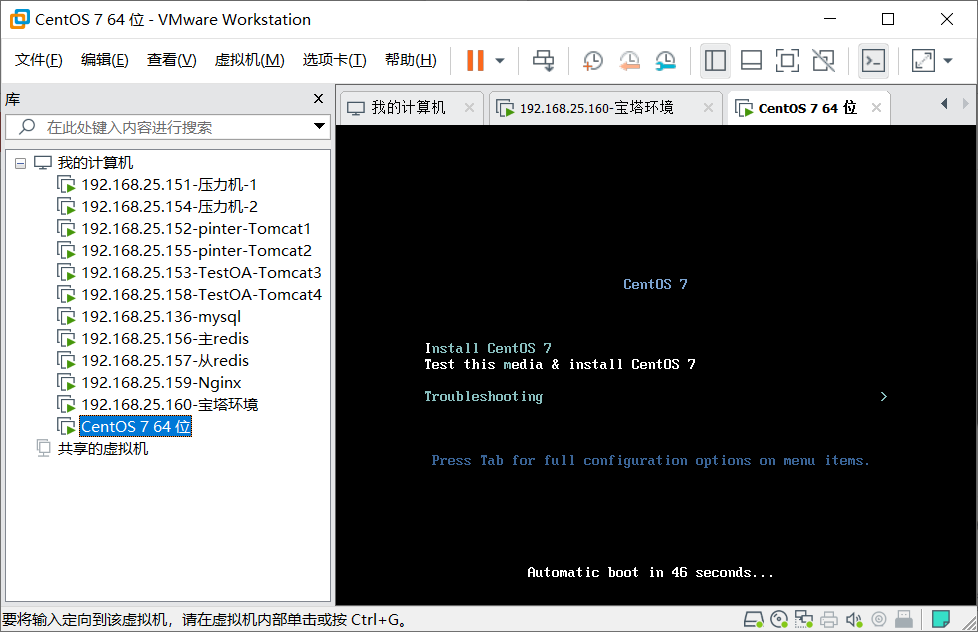Open the 选项卡(T) menu
This screenshot has height=632, width=978.
[x=334, y=60]
